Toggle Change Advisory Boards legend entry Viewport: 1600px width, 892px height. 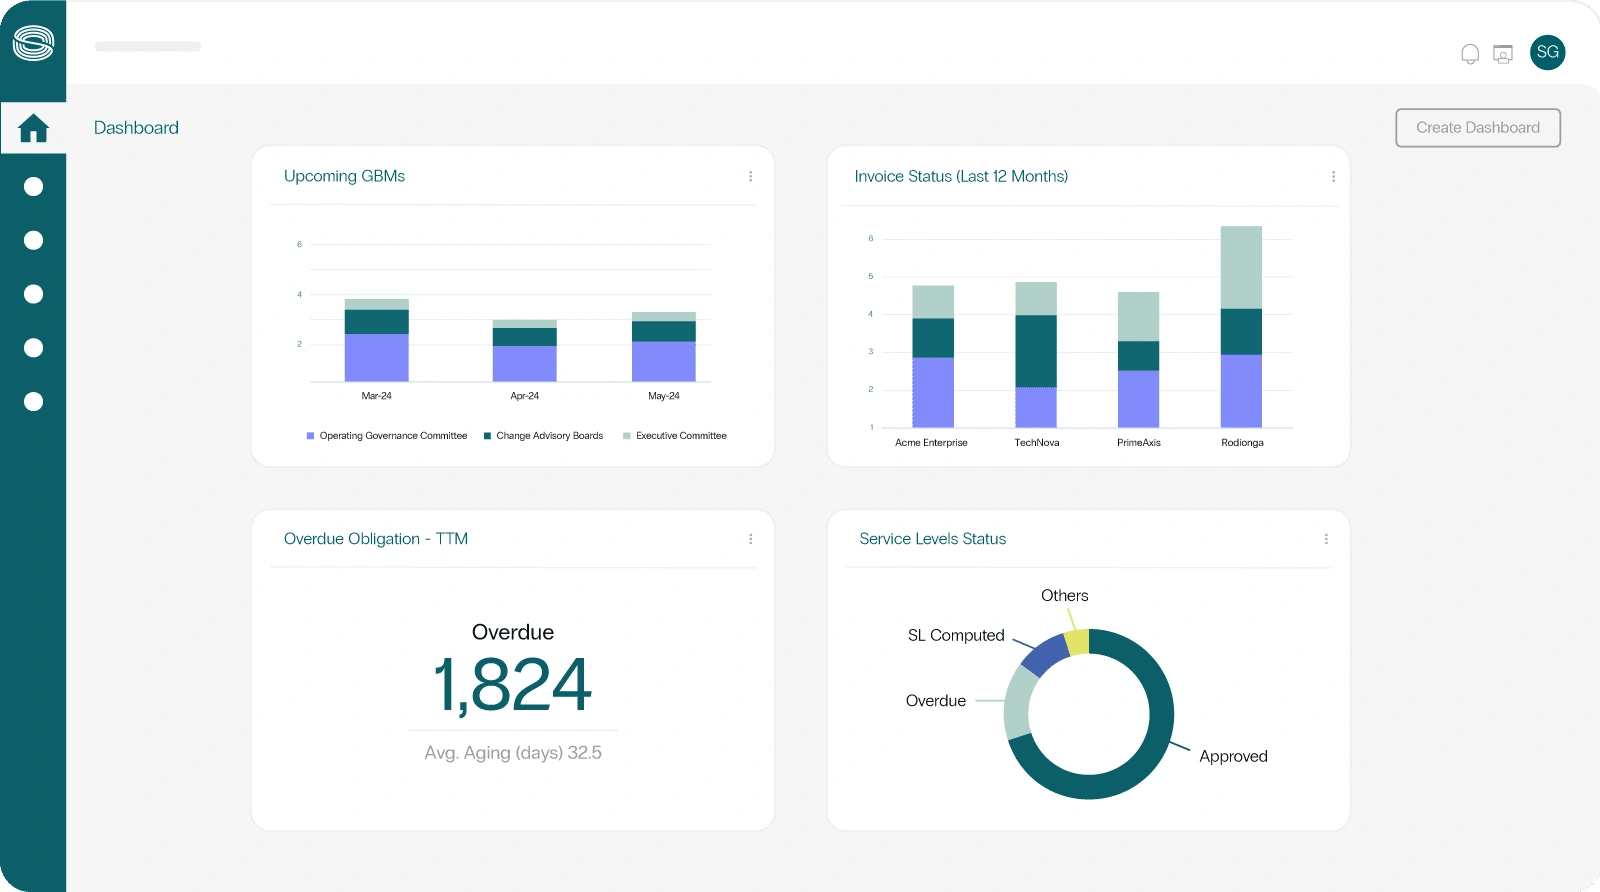coord(544,436)
